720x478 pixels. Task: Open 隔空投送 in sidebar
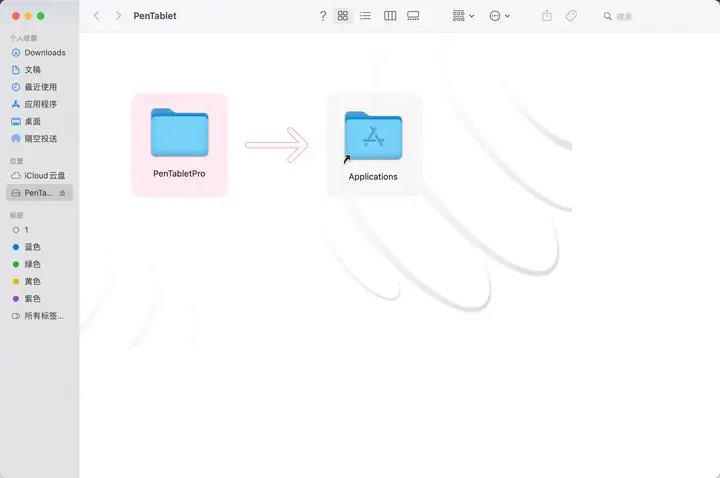pos(39,139)
